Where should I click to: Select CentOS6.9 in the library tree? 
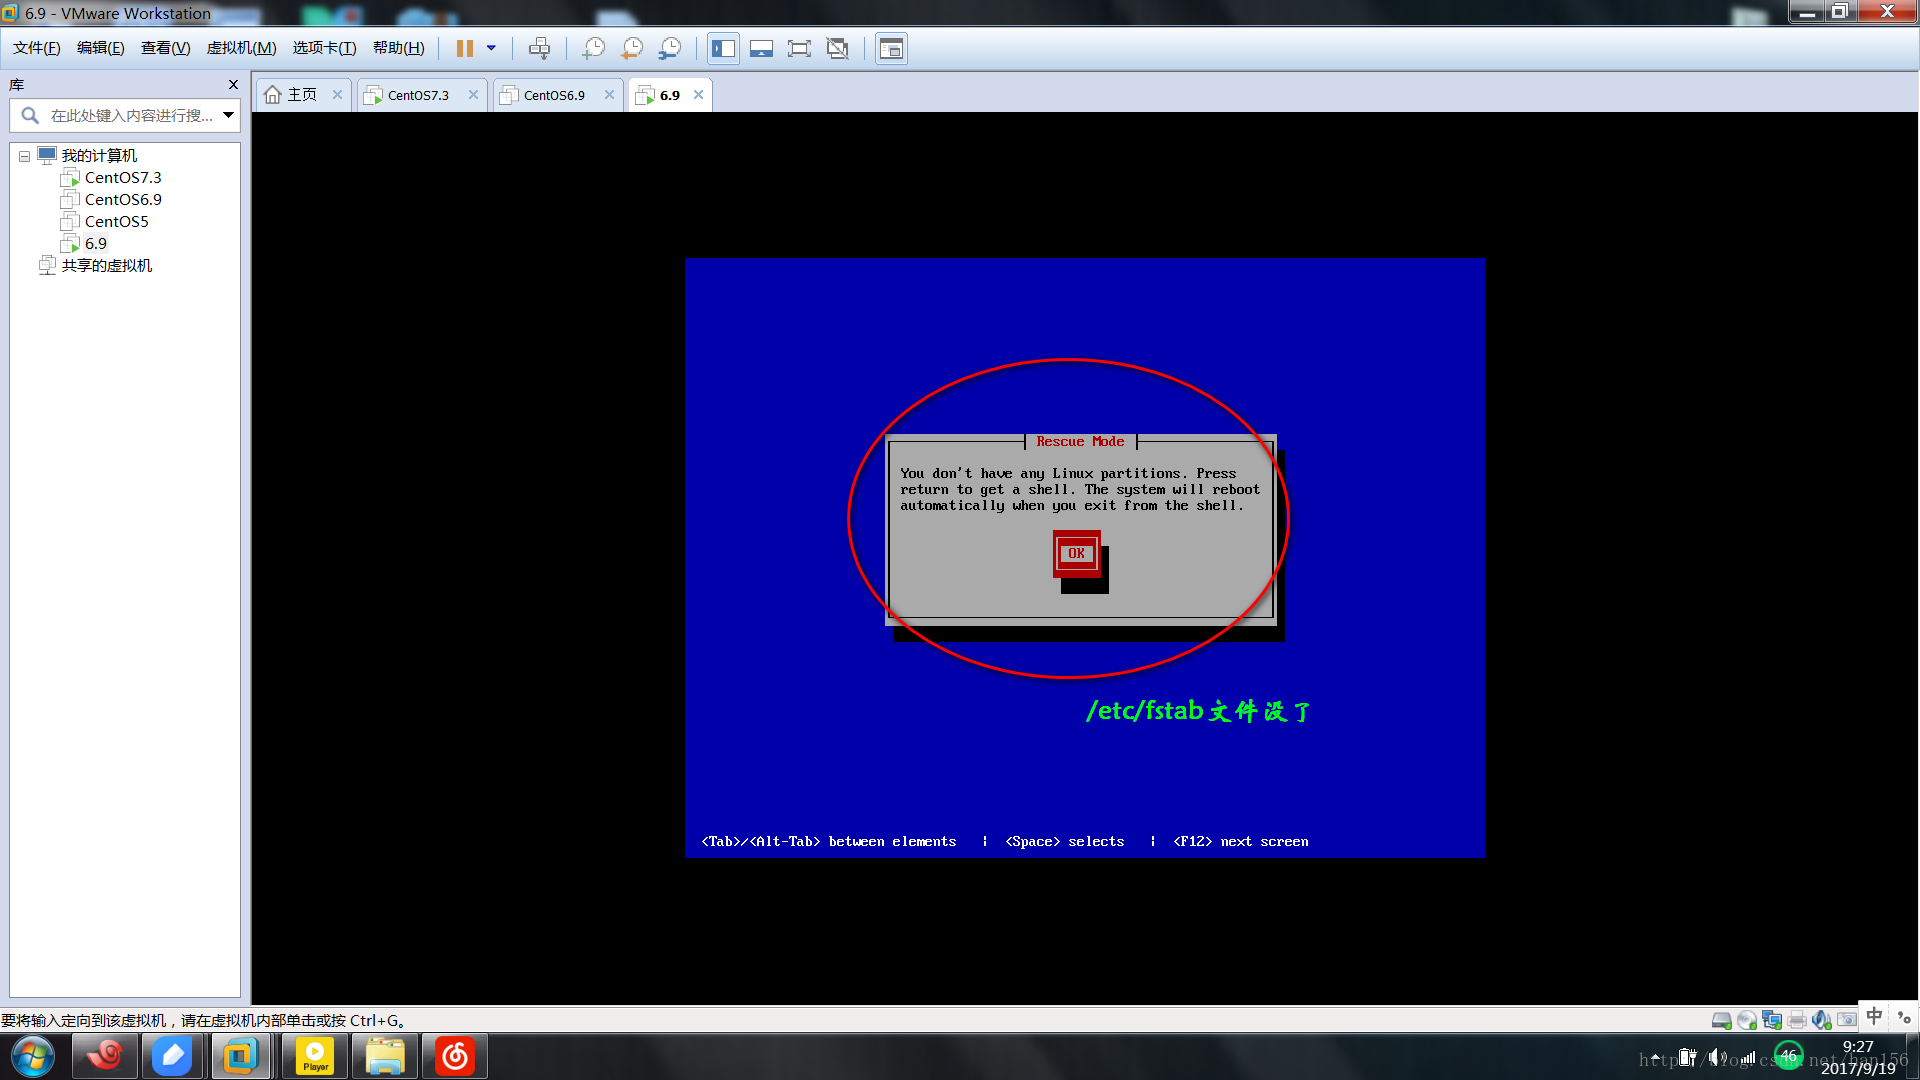[x=123, y=199]
